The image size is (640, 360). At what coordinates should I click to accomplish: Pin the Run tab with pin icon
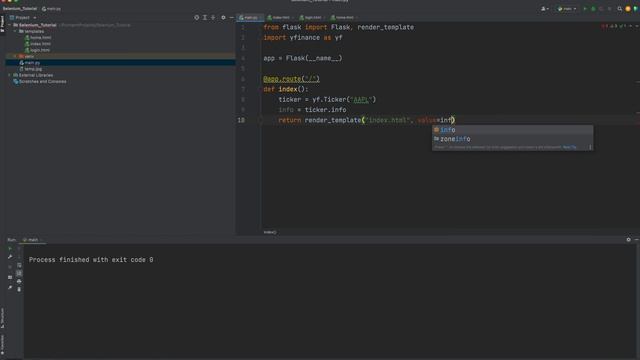click(10, 288)
